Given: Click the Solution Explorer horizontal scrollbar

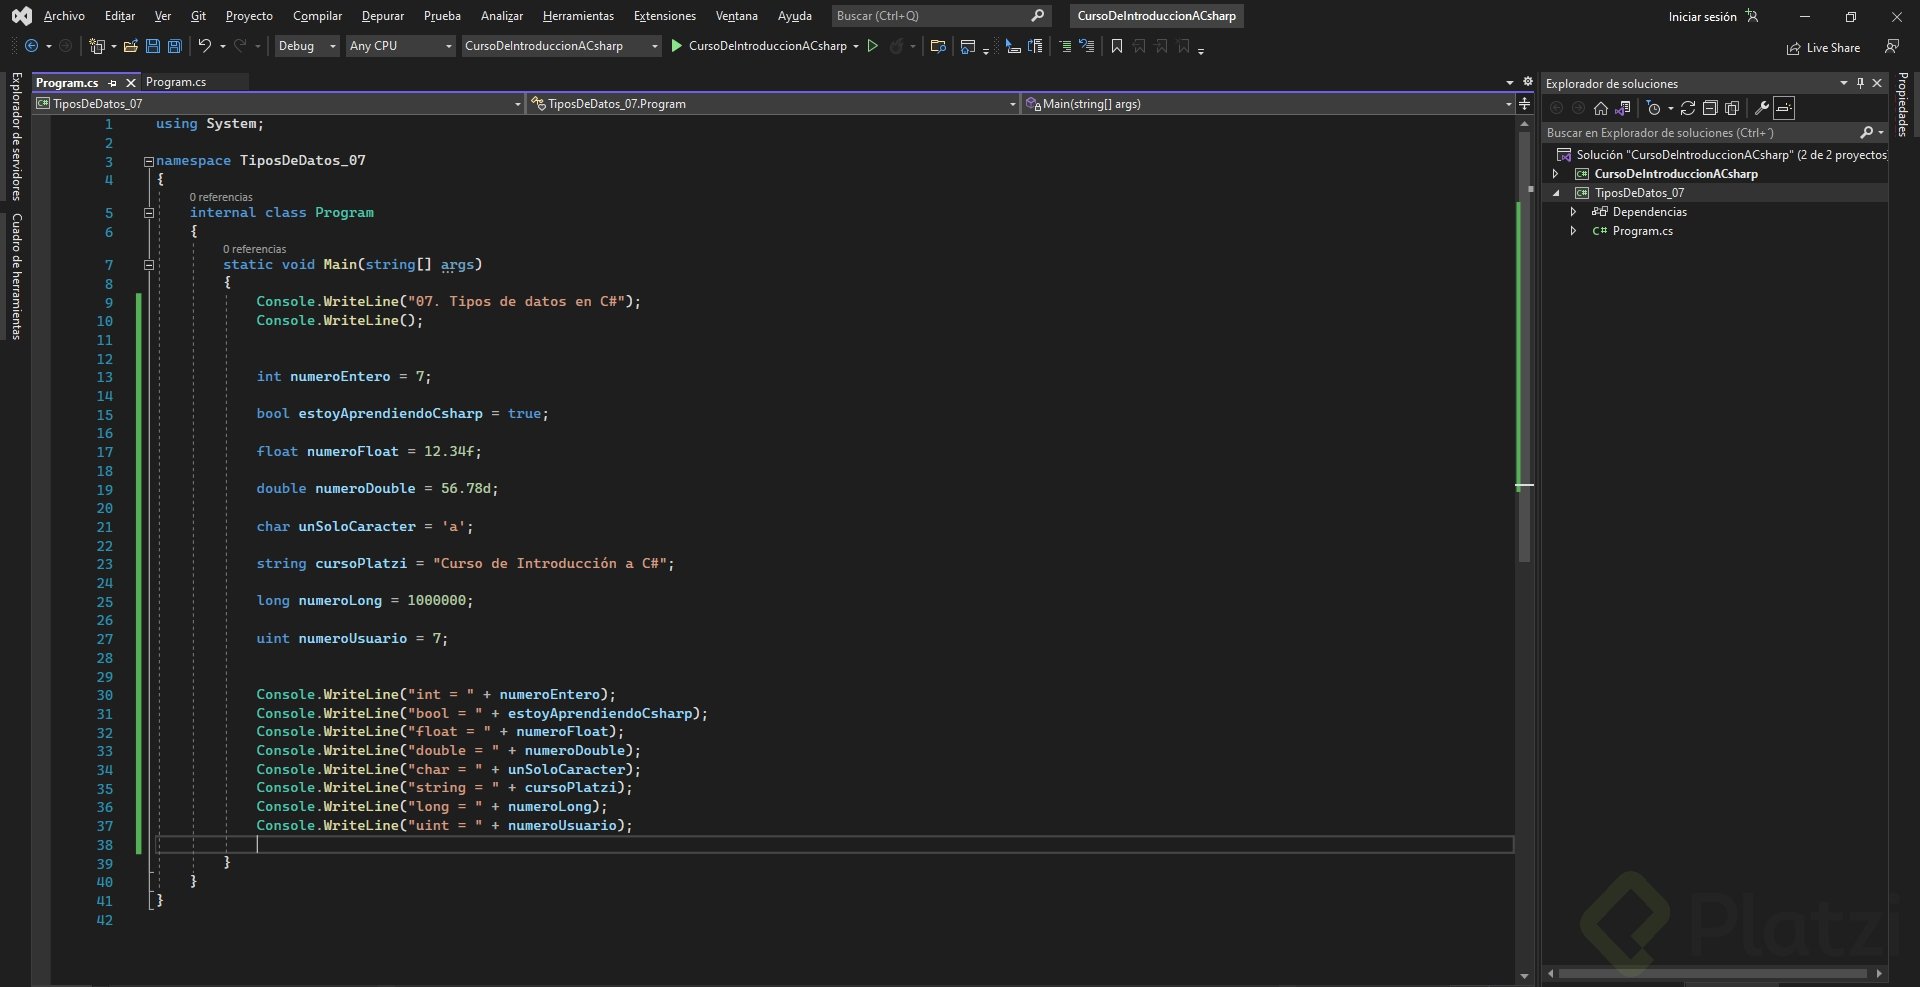Looking at the screenshot, I should click(1713, 973).
